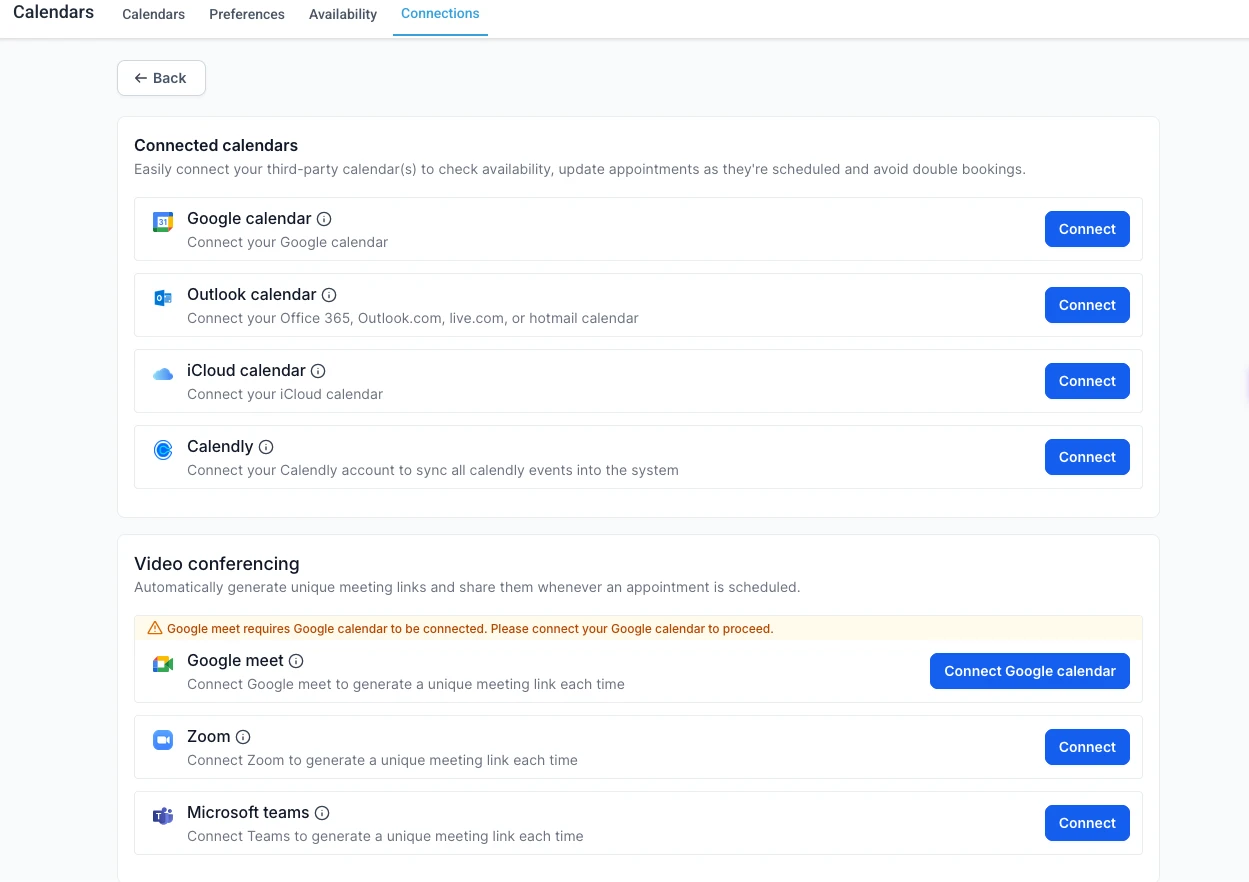Click 'Connect your iCloud calendar' description text
The image size is (1249, 882).
pyautogui.click(x=285, y=394)
